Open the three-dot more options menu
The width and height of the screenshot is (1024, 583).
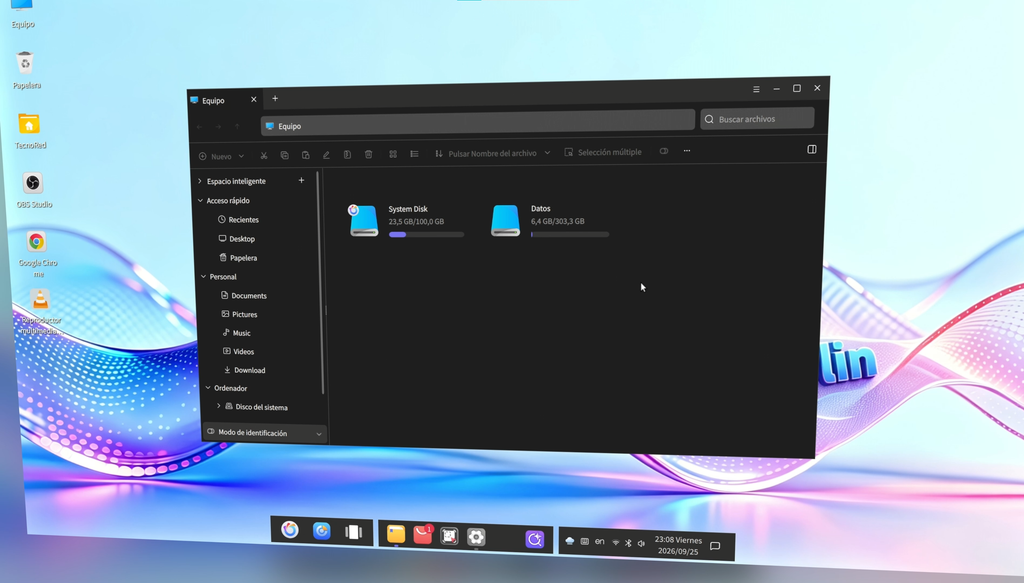coord(686,151)
